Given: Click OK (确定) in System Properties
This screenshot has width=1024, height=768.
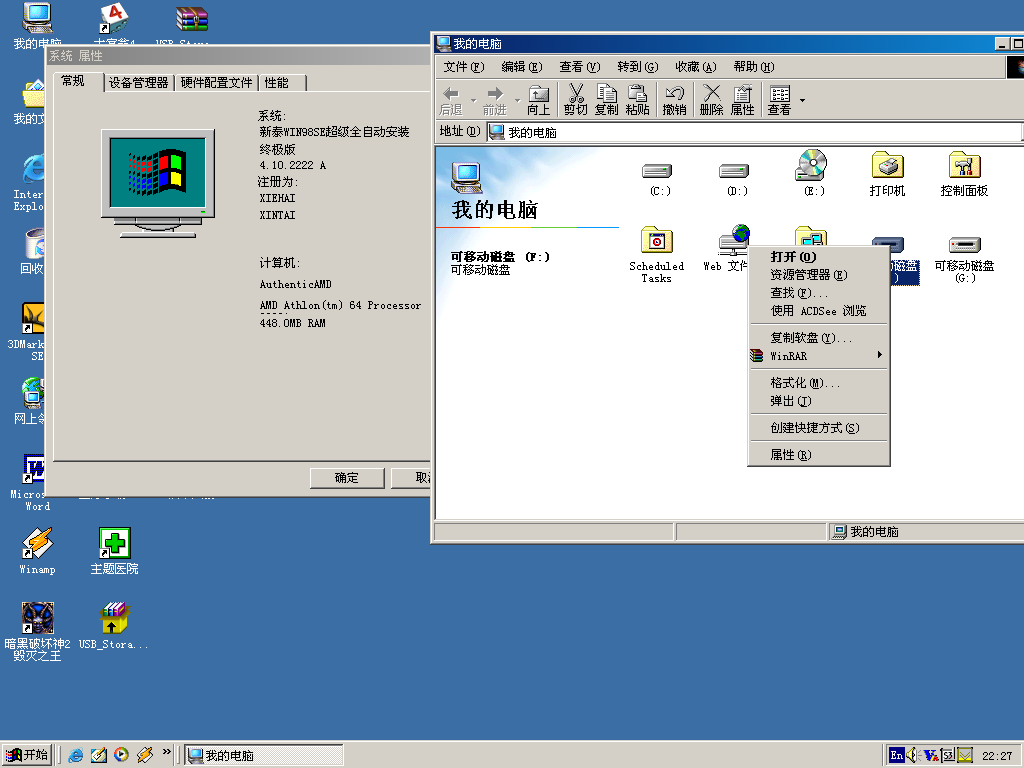Looking at the screenshot, I should pos(347,478).
